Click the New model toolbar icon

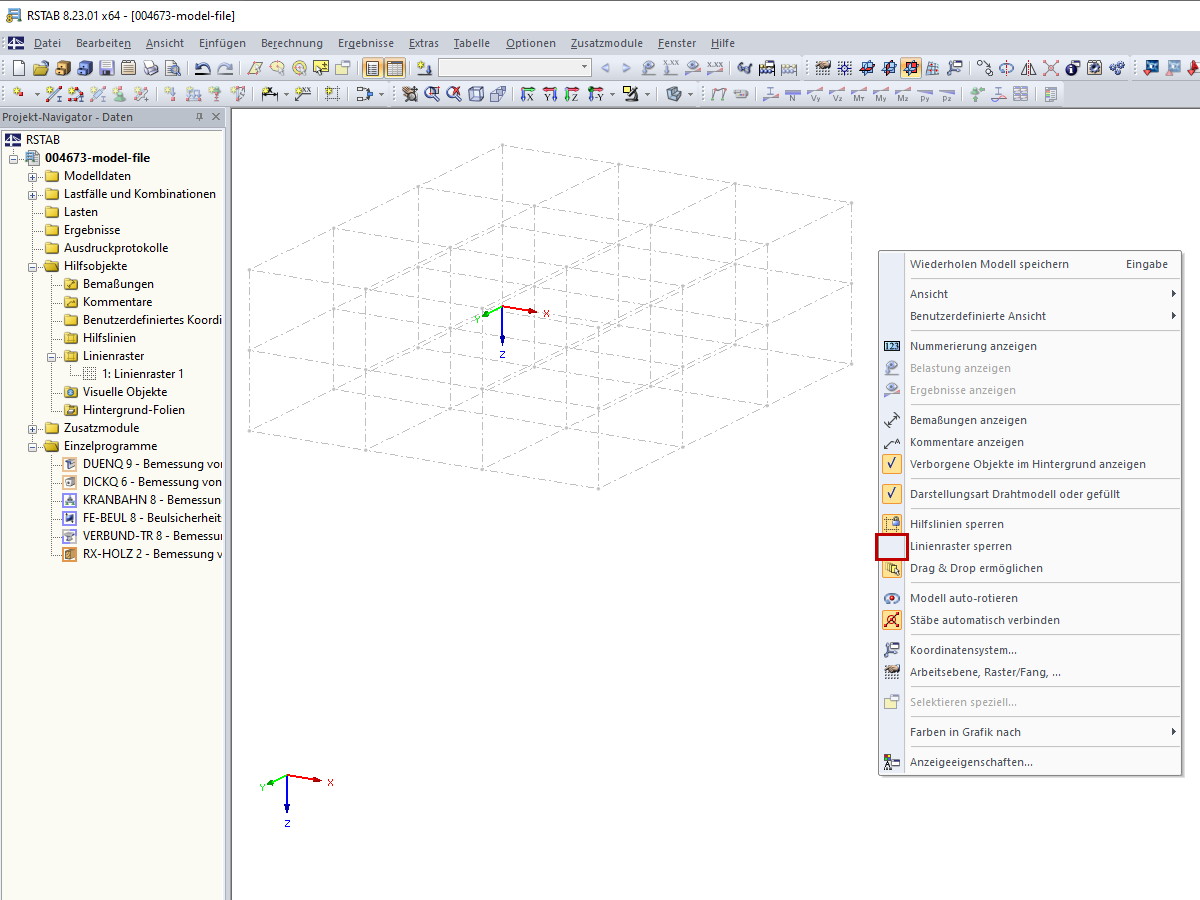pos(19,68)
